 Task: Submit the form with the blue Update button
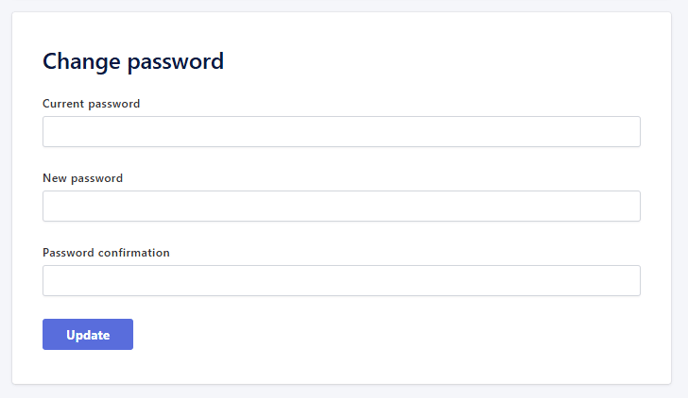88,334
